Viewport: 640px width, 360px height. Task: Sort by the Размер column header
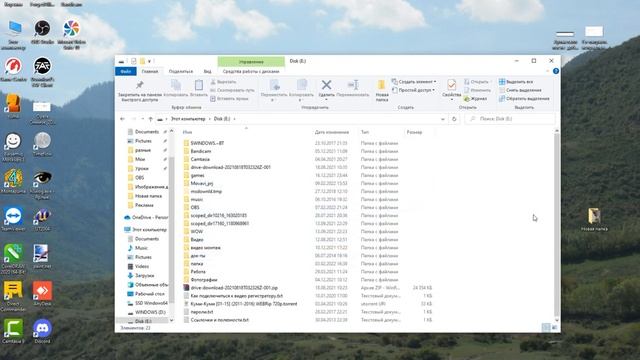[414, 132]
